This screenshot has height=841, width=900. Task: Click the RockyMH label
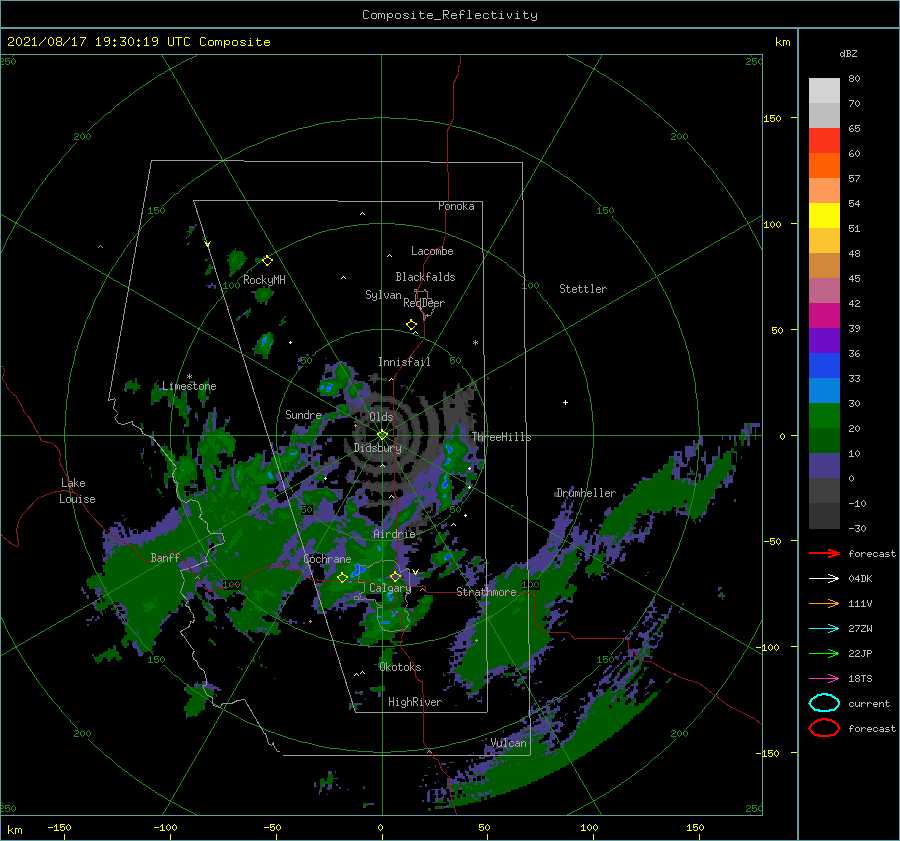pos(264,280)
